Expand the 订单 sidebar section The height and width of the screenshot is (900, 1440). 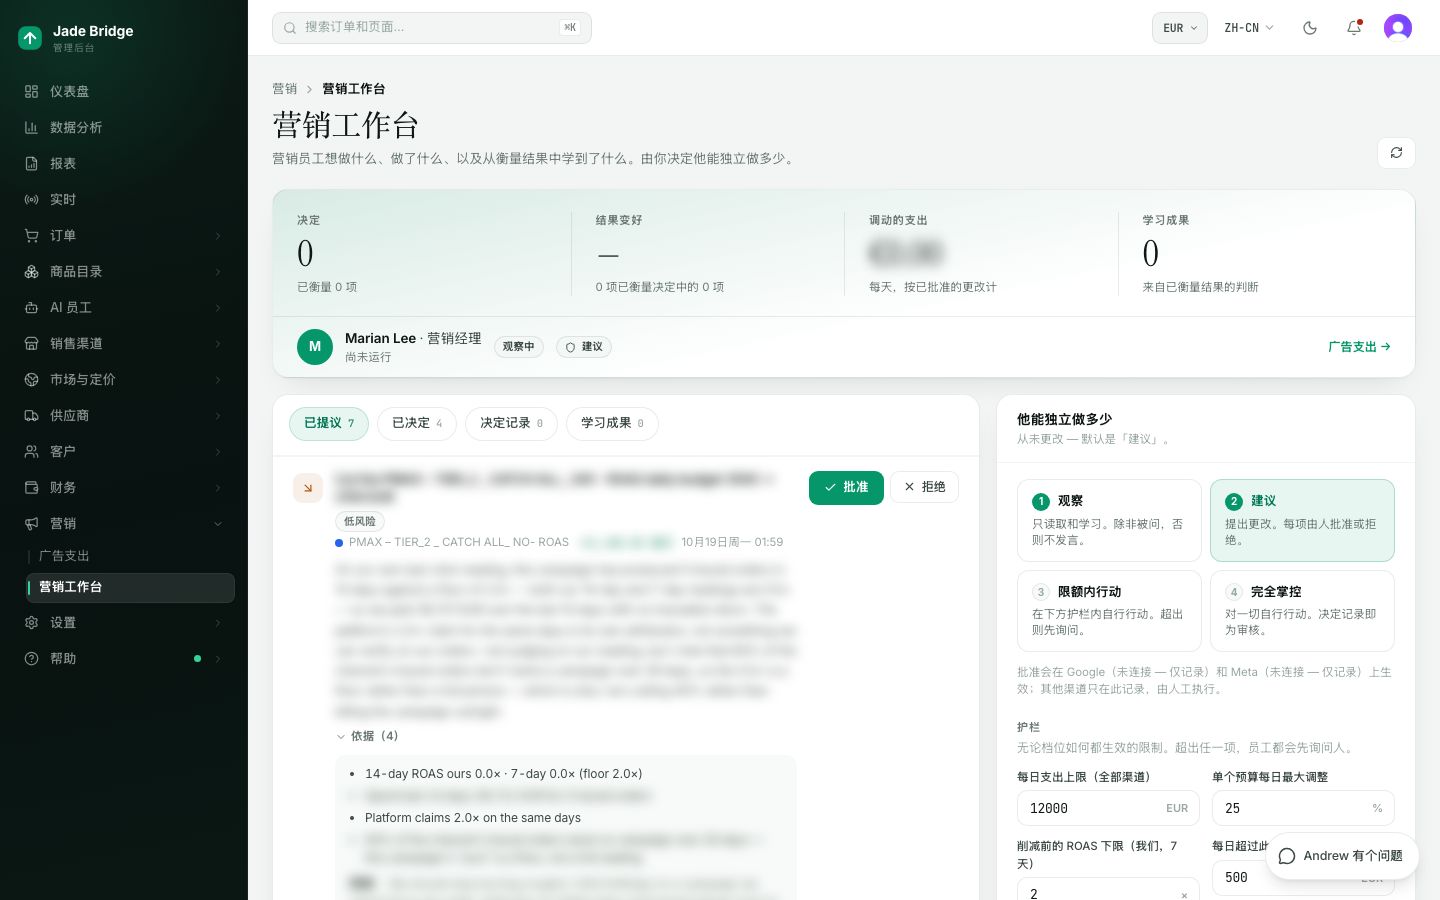coord(124,235)
